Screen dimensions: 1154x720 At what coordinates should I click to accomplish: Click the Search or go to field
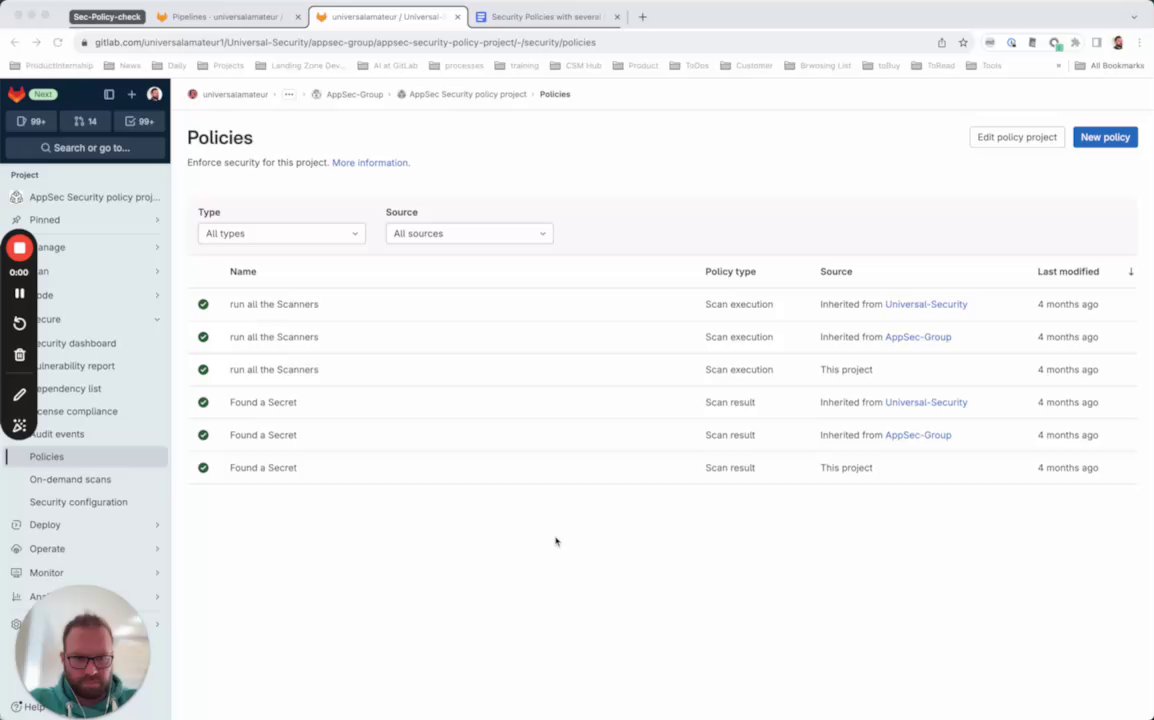coord(85,148)
